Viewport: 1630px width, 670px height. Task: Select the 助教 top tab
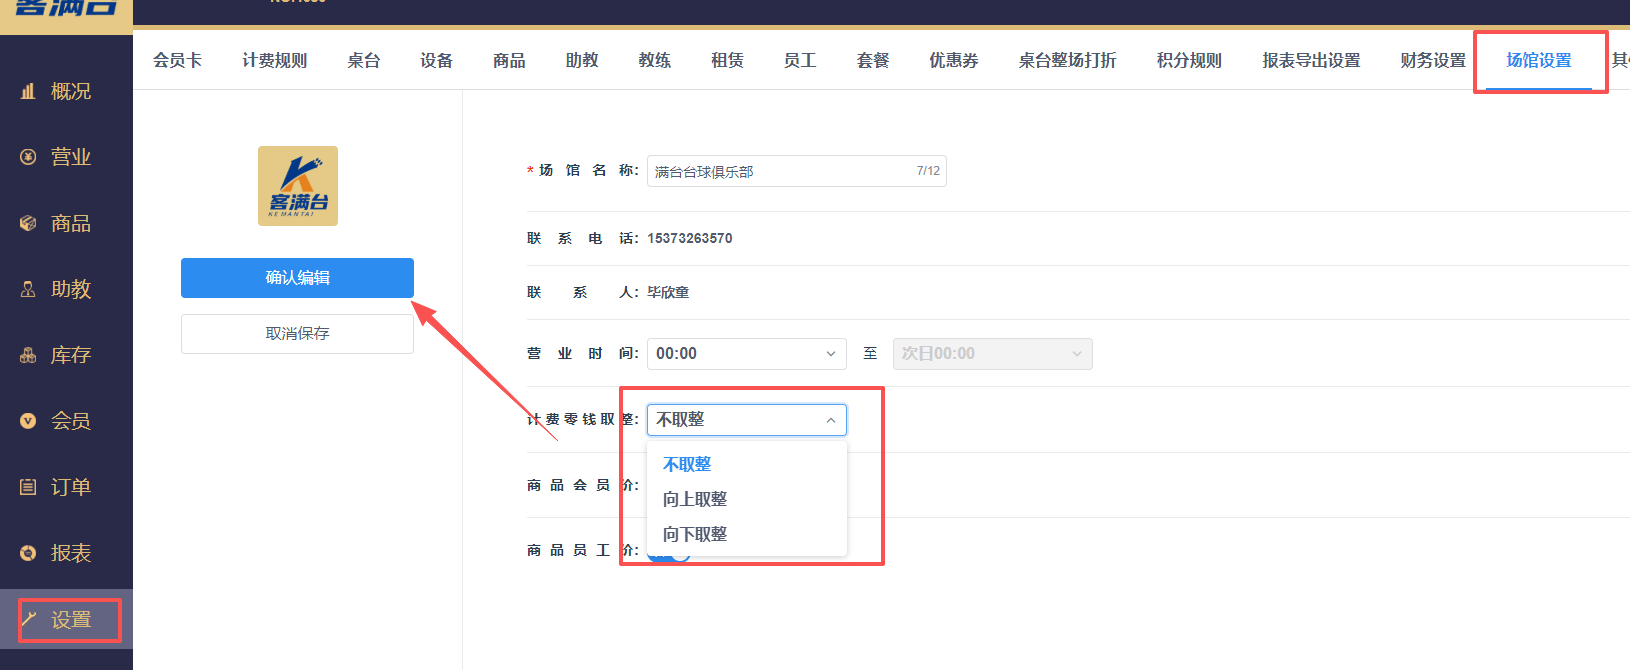pos(582,60)
